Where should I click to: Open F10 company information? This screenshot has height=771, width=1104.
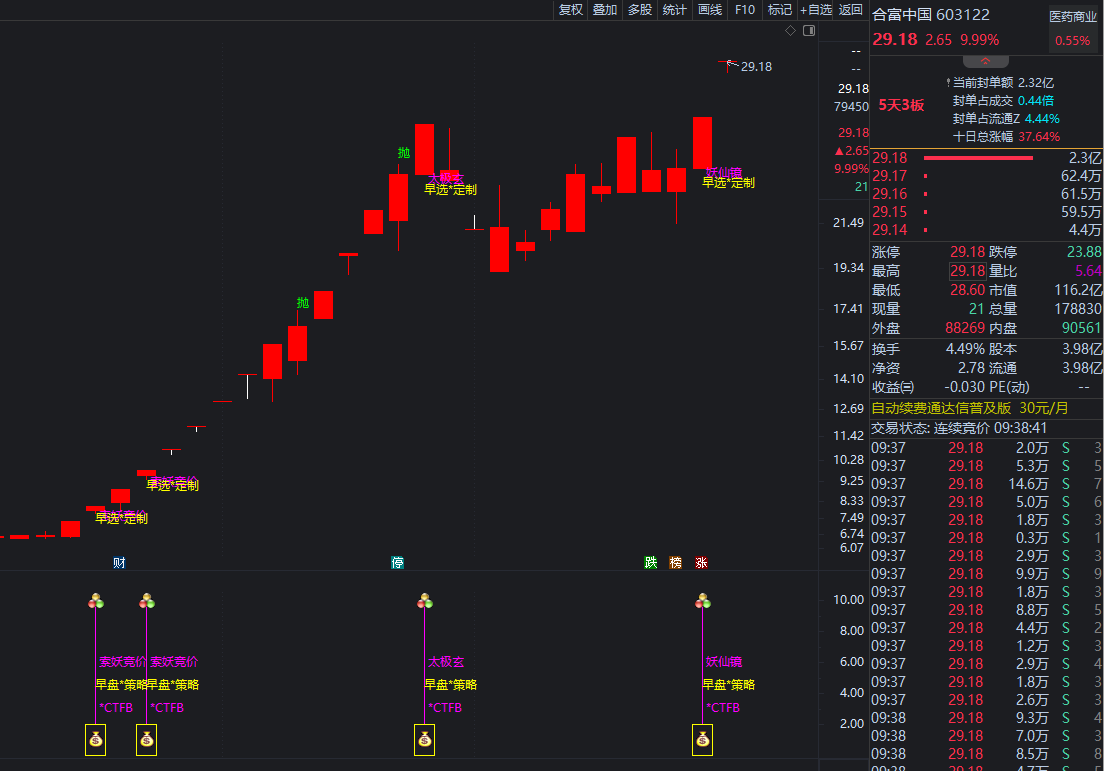(x=745, y=10)
